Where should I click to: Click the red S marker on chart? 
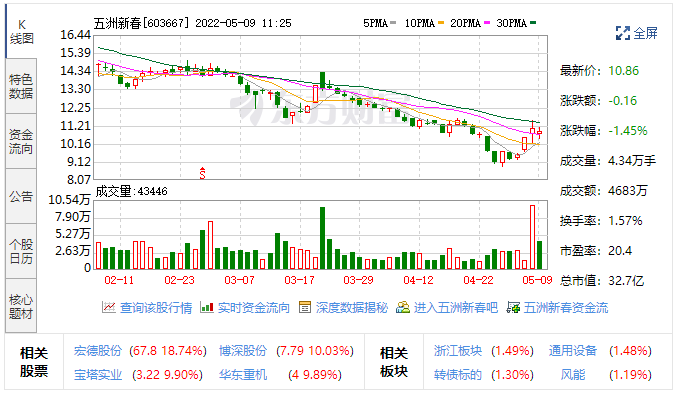click(202, 173)
